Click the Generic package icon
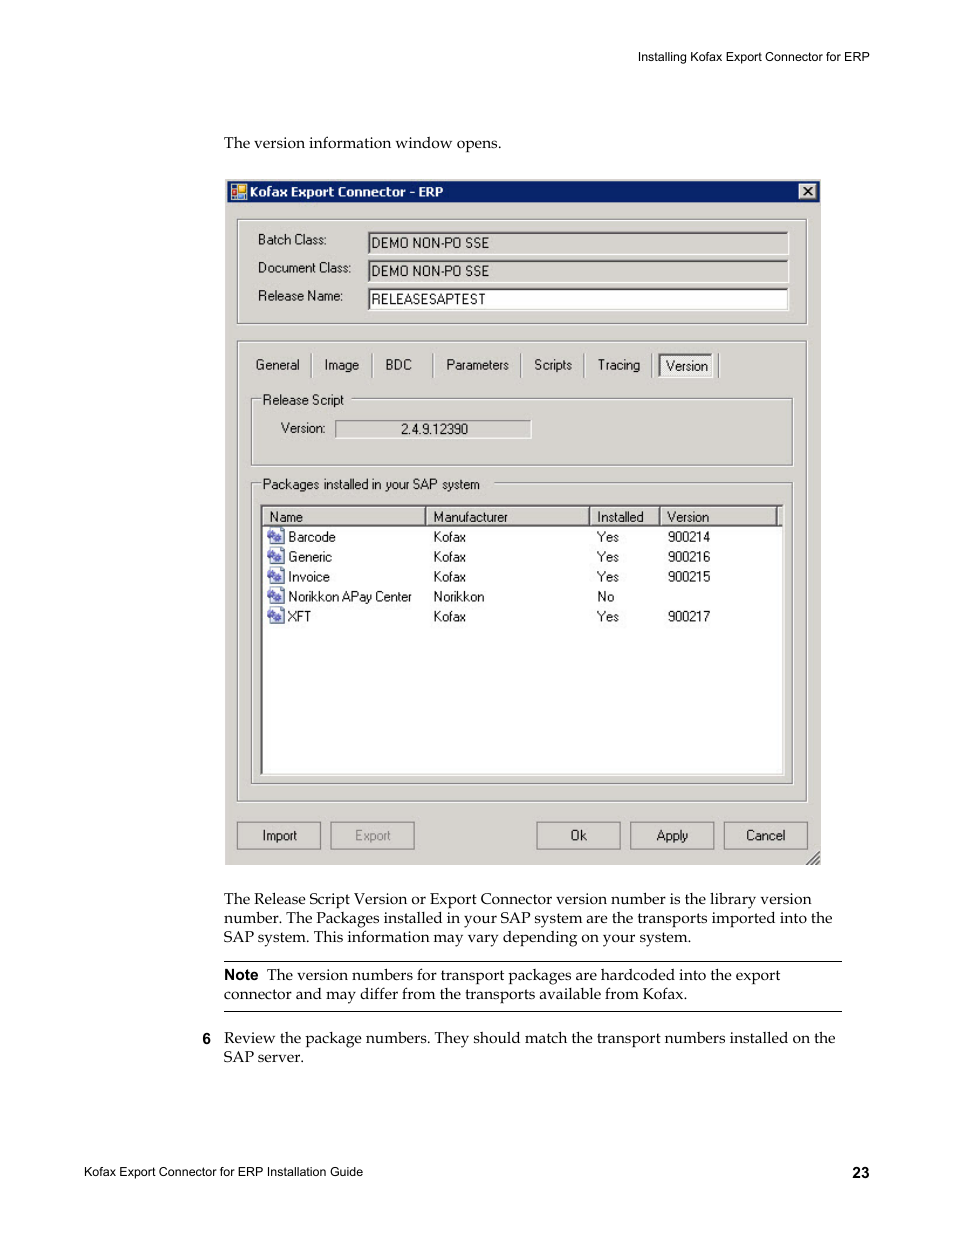The height and width of the screenshot is (1235, 954). click(x=275, y=556)
